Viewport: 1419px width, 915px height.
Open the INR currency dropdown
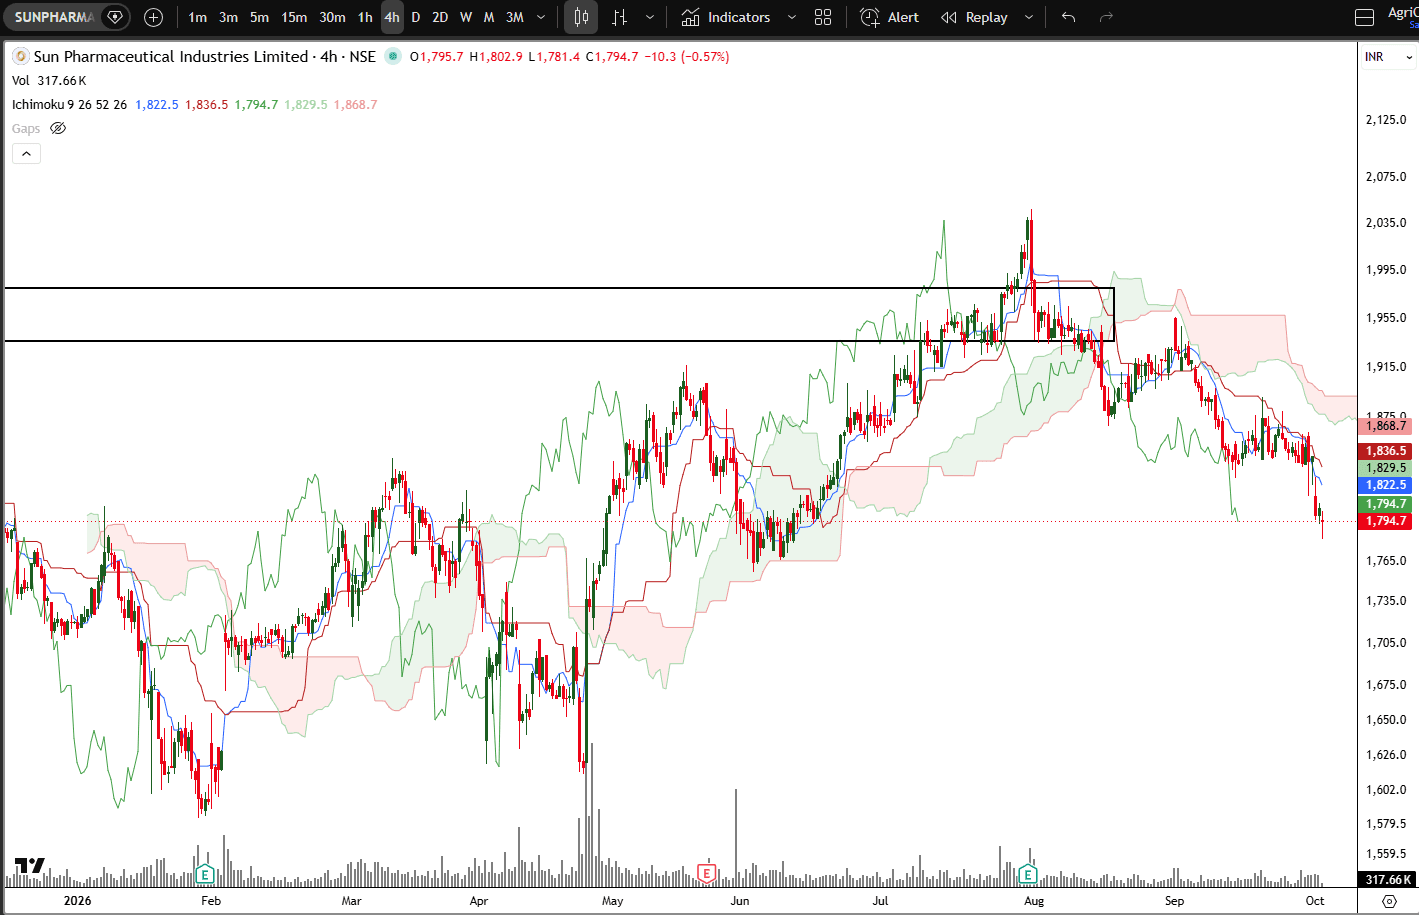[1389, 57]
